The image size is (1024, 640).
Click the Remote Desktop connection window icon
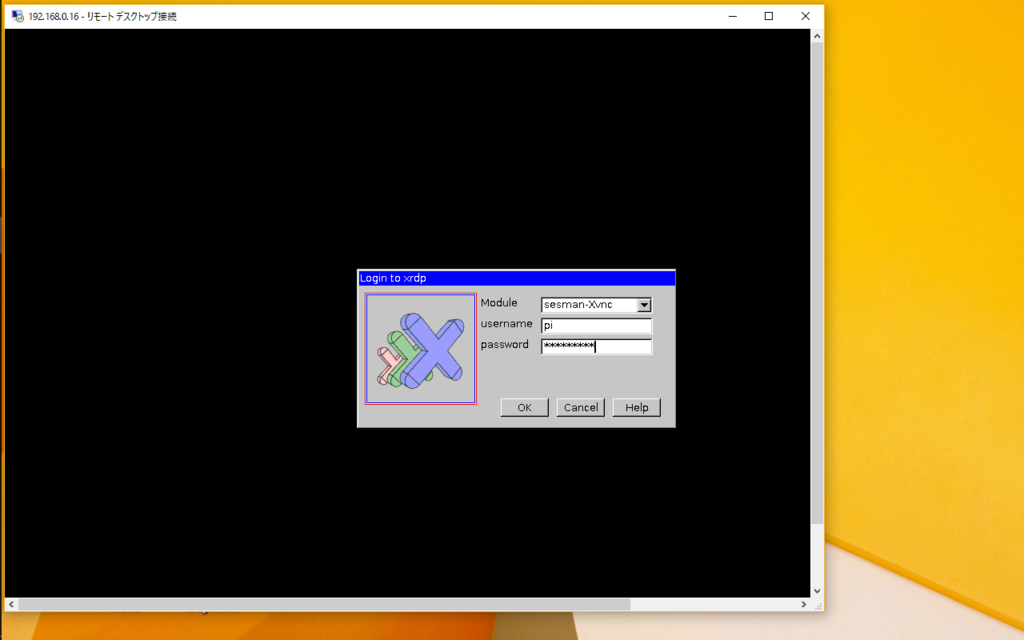18,16
